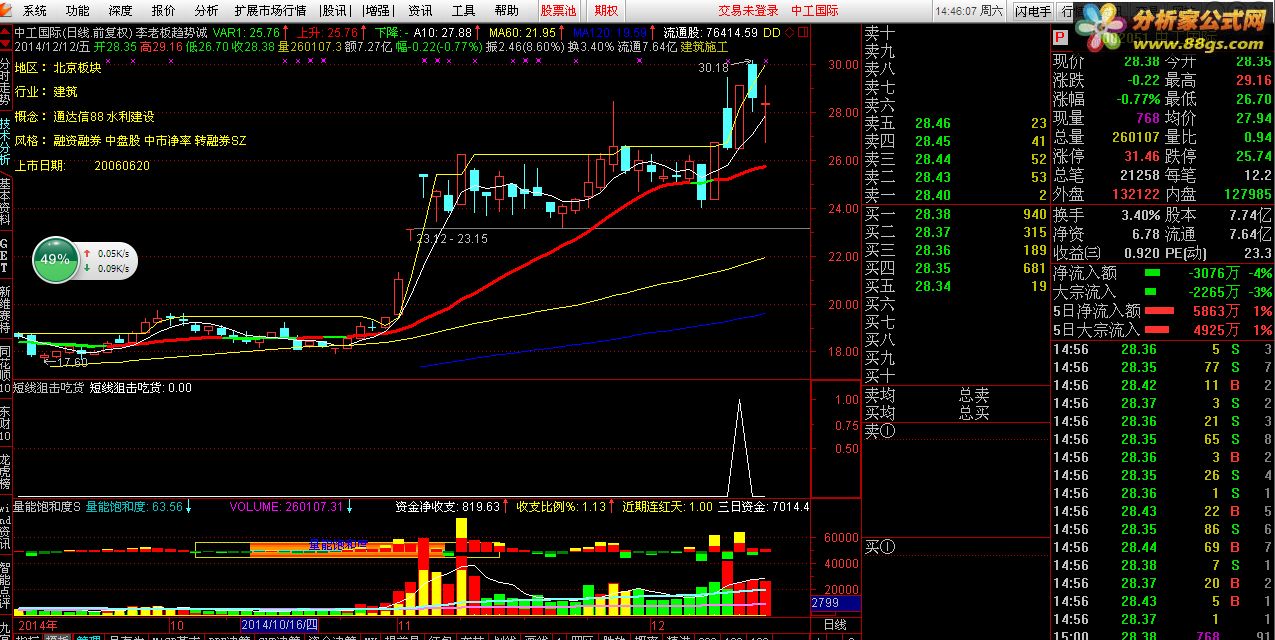Click the blue 2799 value box
This screenshot has height=640, width=1275.
tap(834, 603)
